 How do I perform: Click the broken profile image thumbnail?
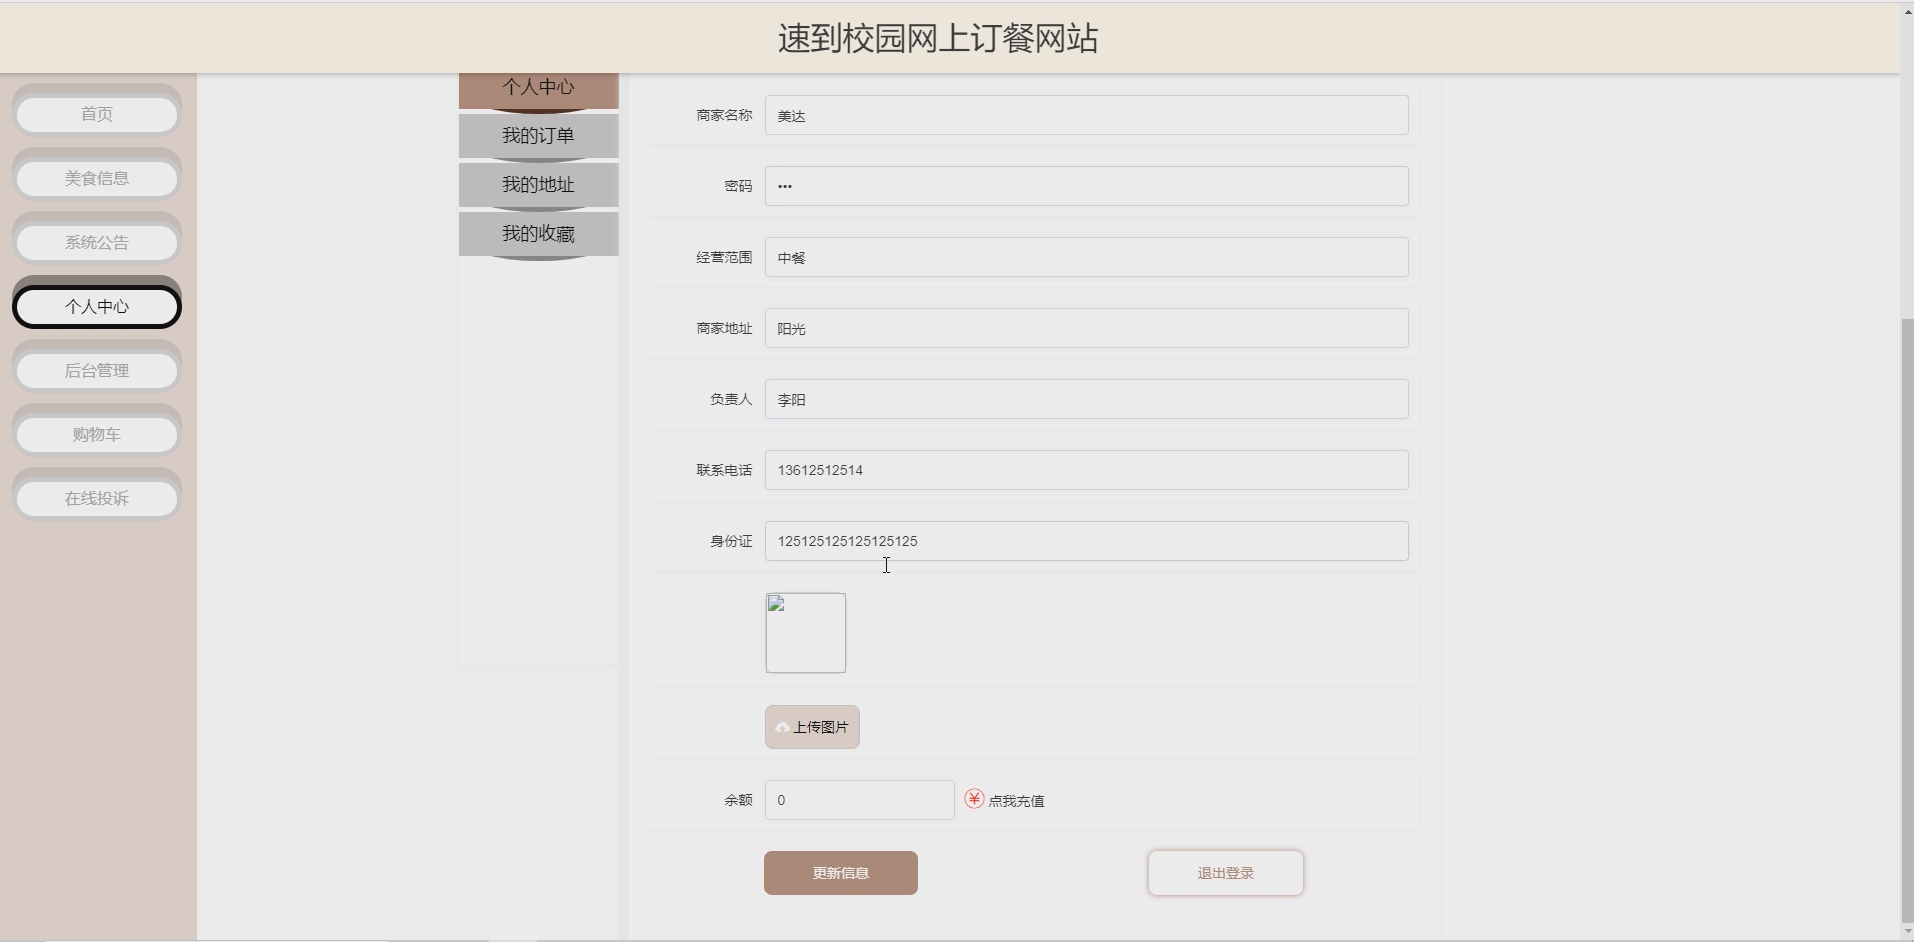point(806,633)
